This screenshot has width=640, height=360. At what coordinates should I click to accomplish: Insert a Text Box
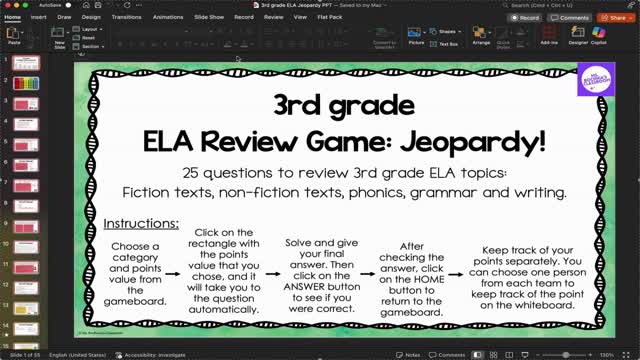point(444,44)
